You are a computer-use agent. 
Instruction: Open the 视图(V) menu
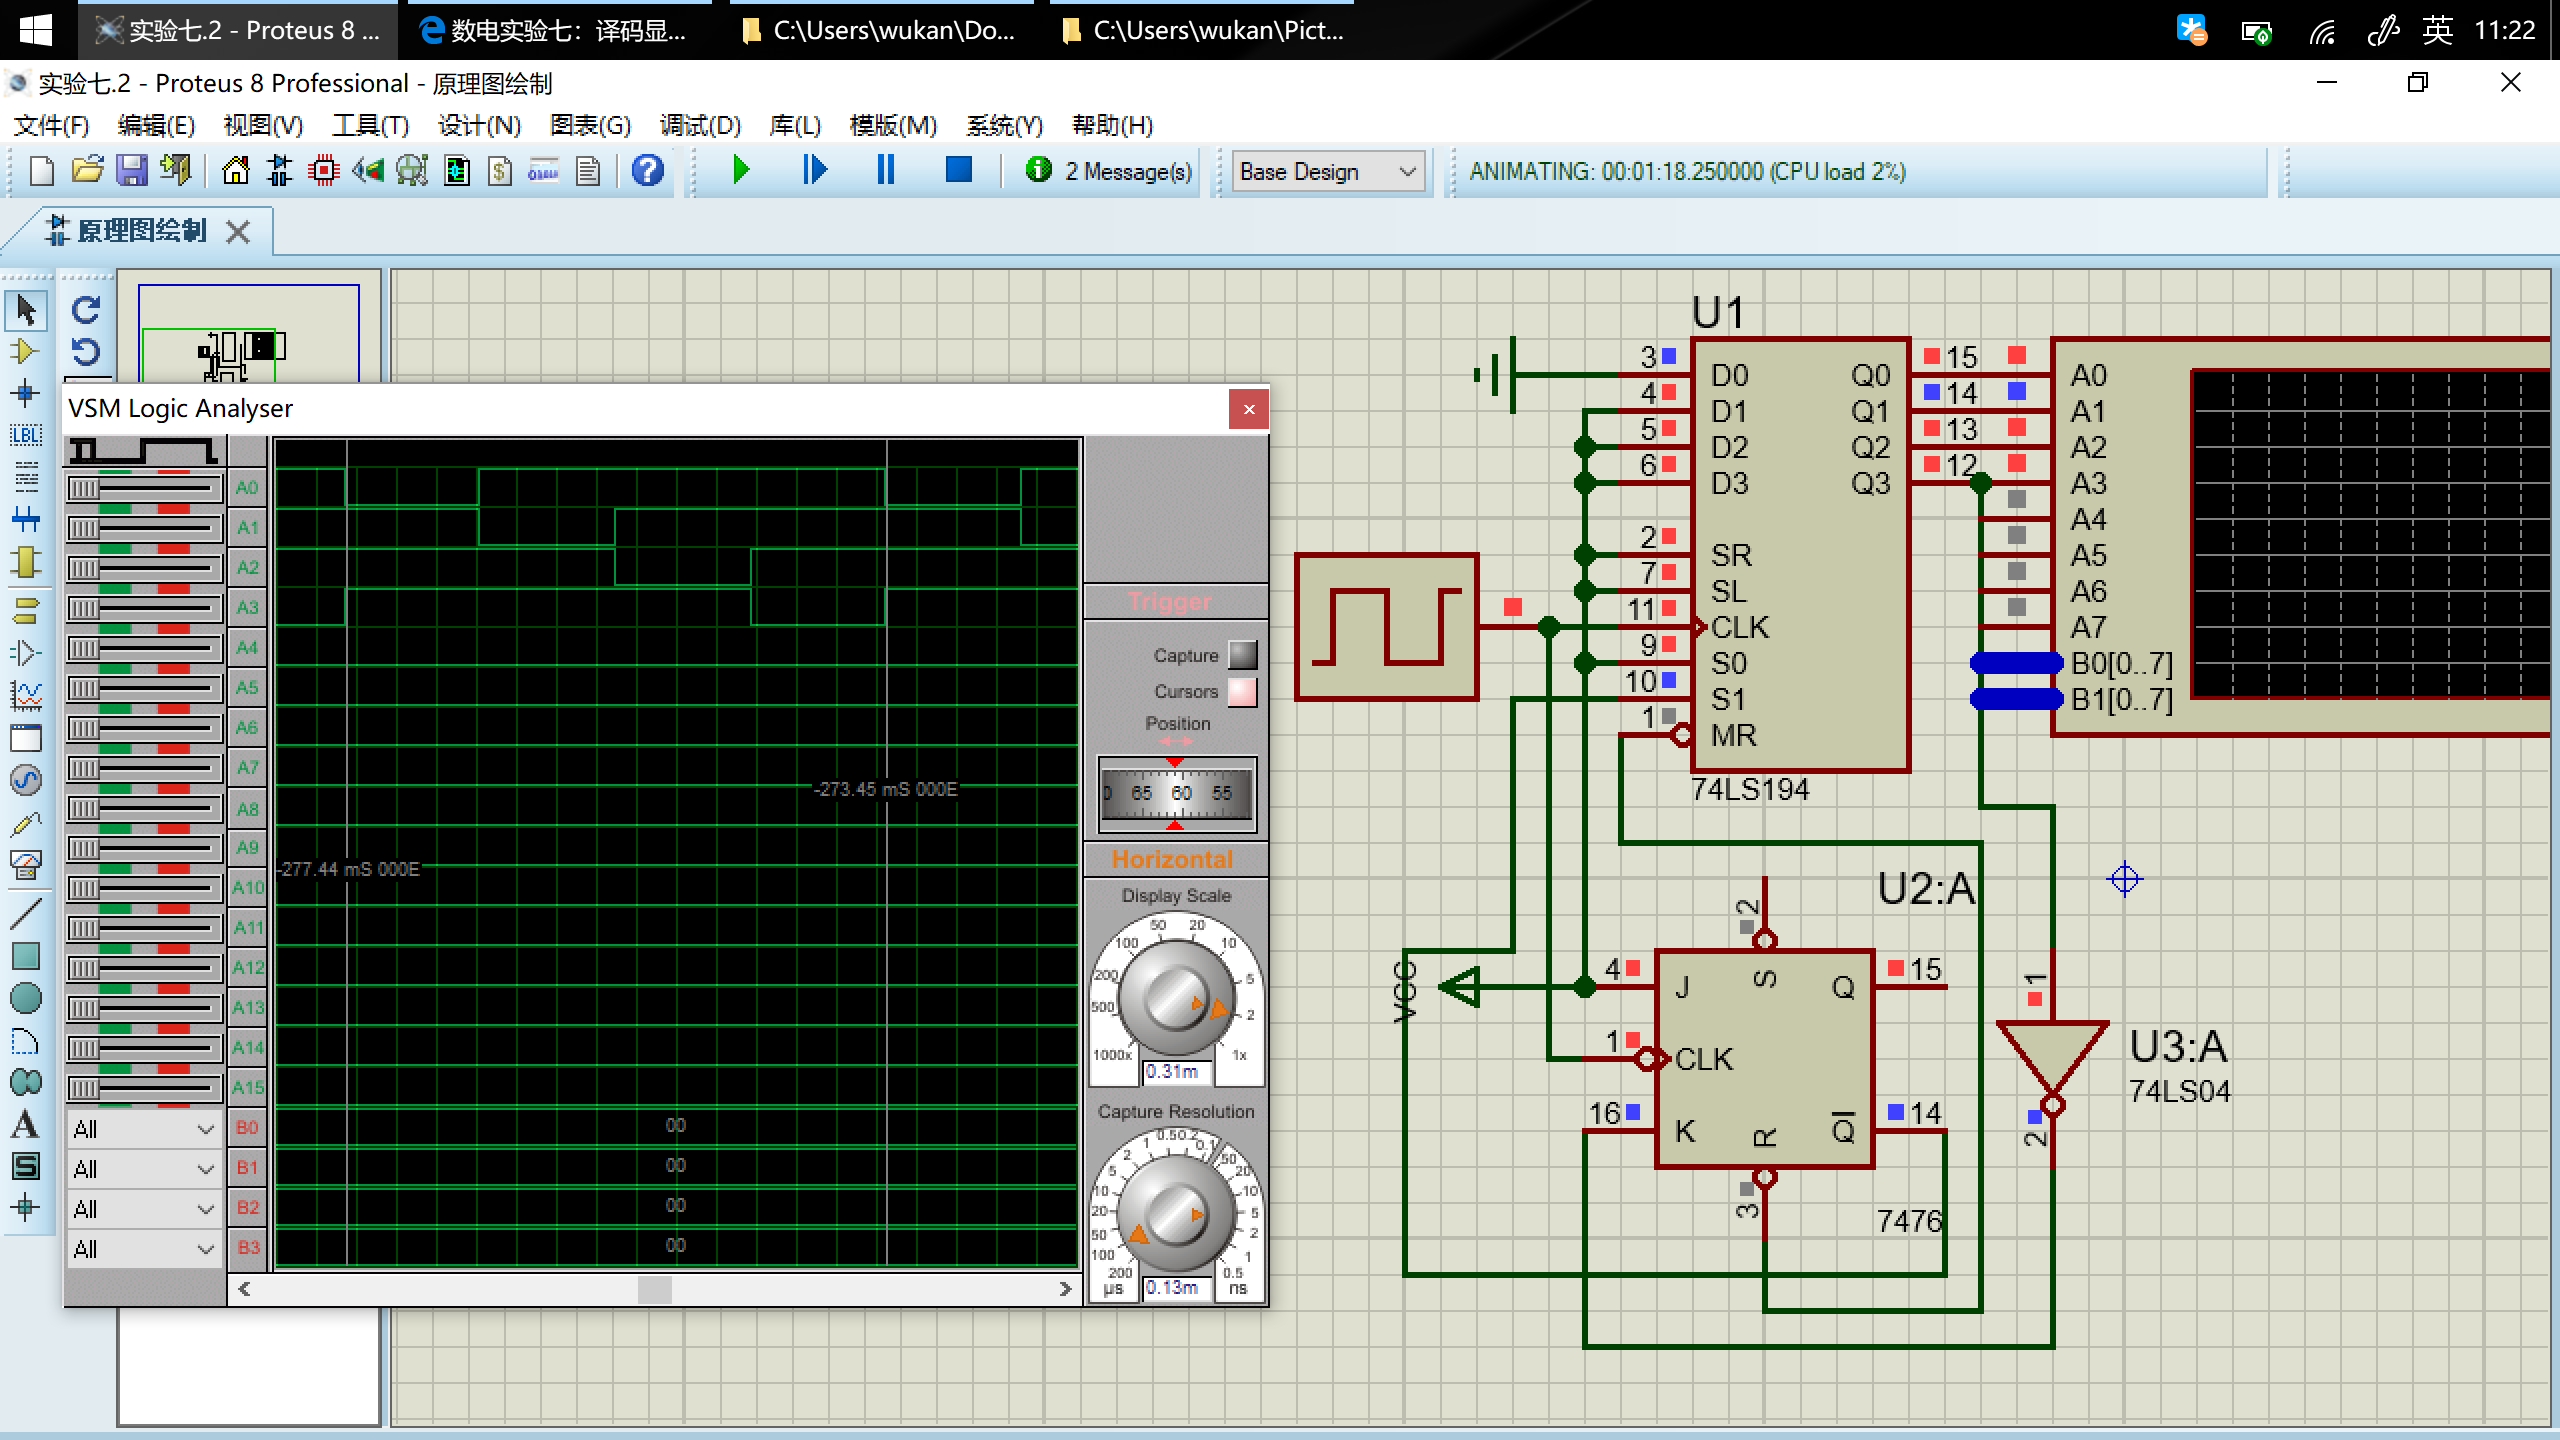(263, 125)
